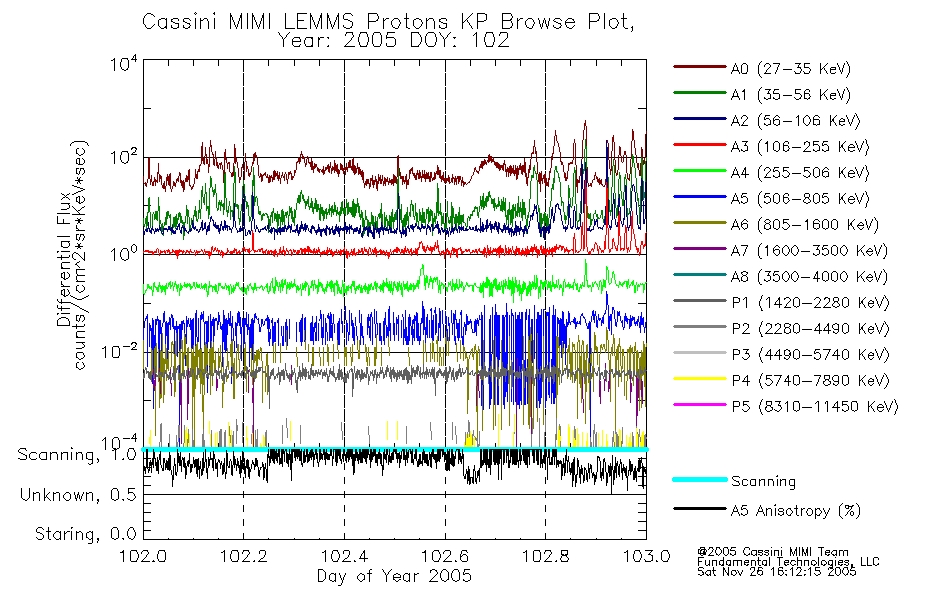950x600 pixels.
Task: Click the black A5 Anisotropy legend line
Action: [x=700, y=509]
